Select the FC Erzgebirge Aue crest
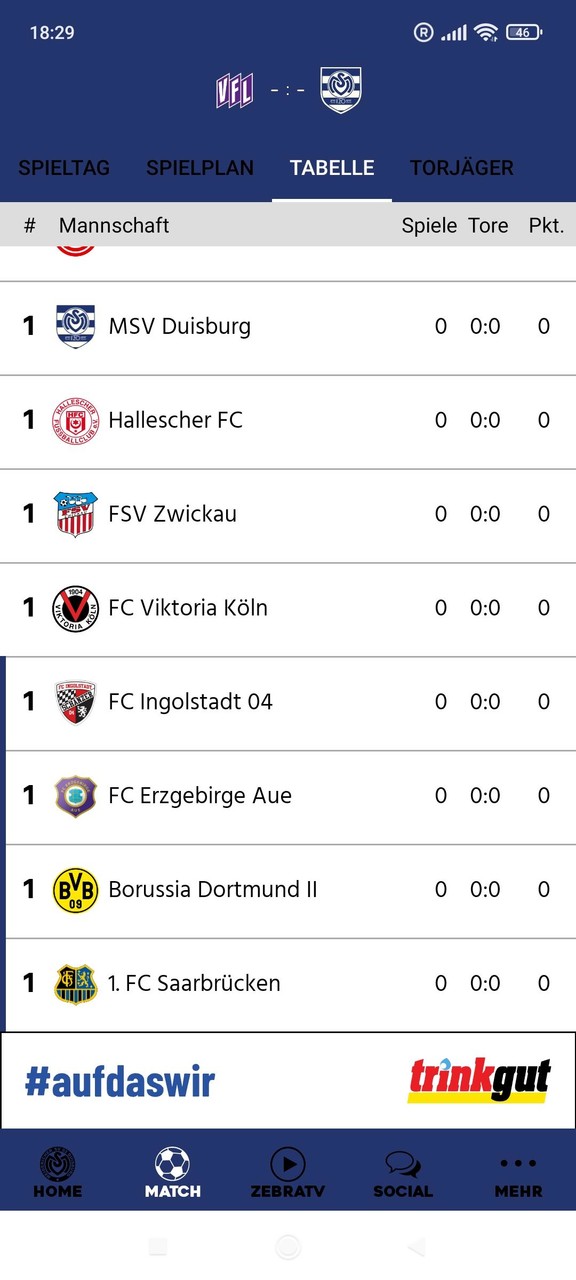The image size is (576, 1280). [74, 795]
